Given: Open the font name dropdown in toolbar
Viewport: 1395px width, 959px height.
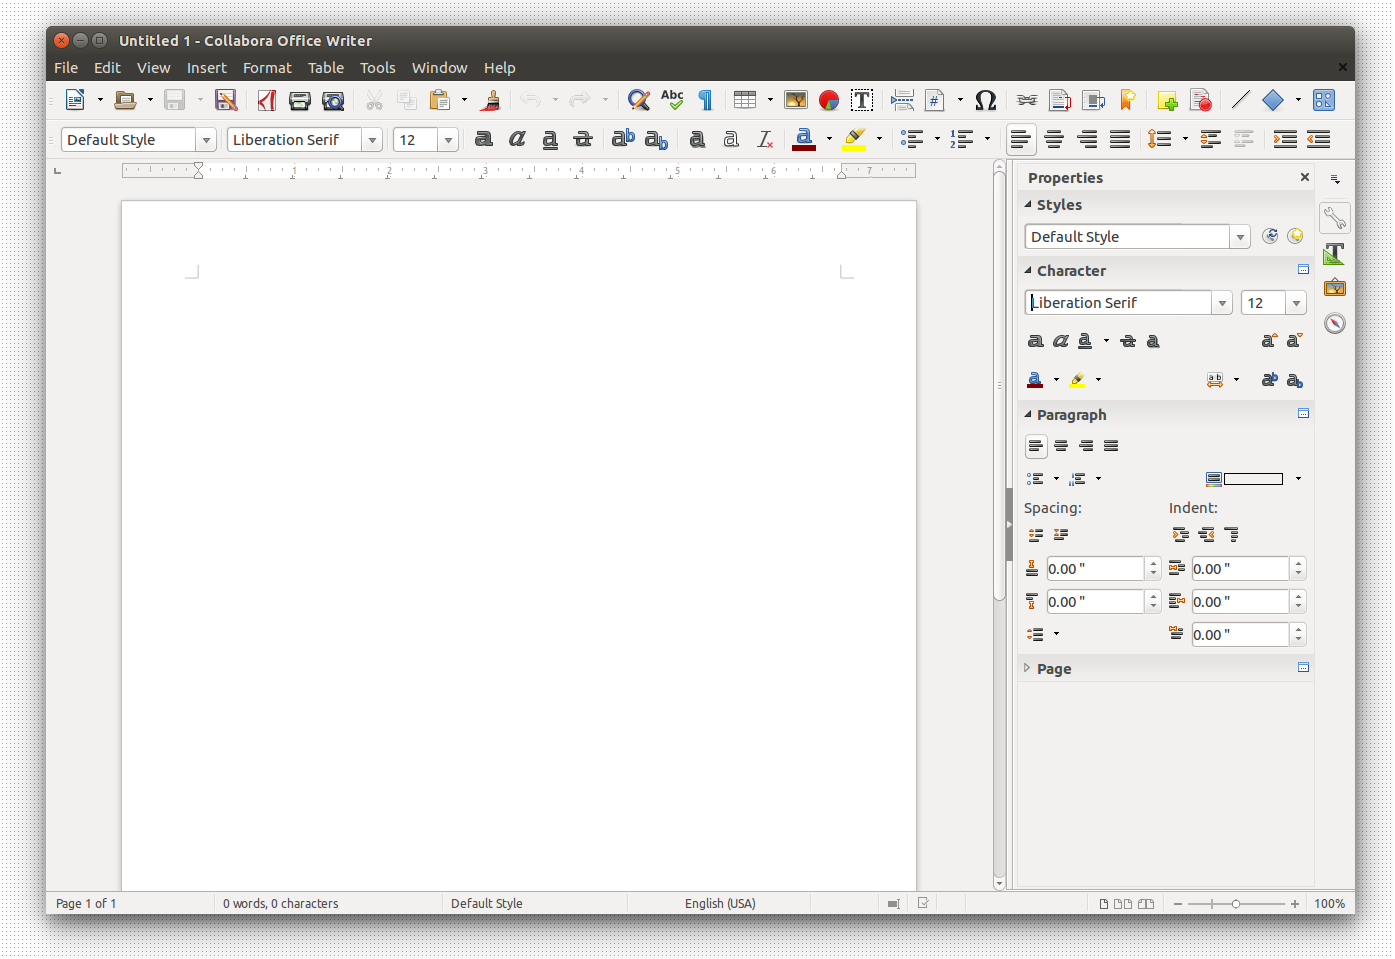Looking at the screenshot, I should pos(372,140).
